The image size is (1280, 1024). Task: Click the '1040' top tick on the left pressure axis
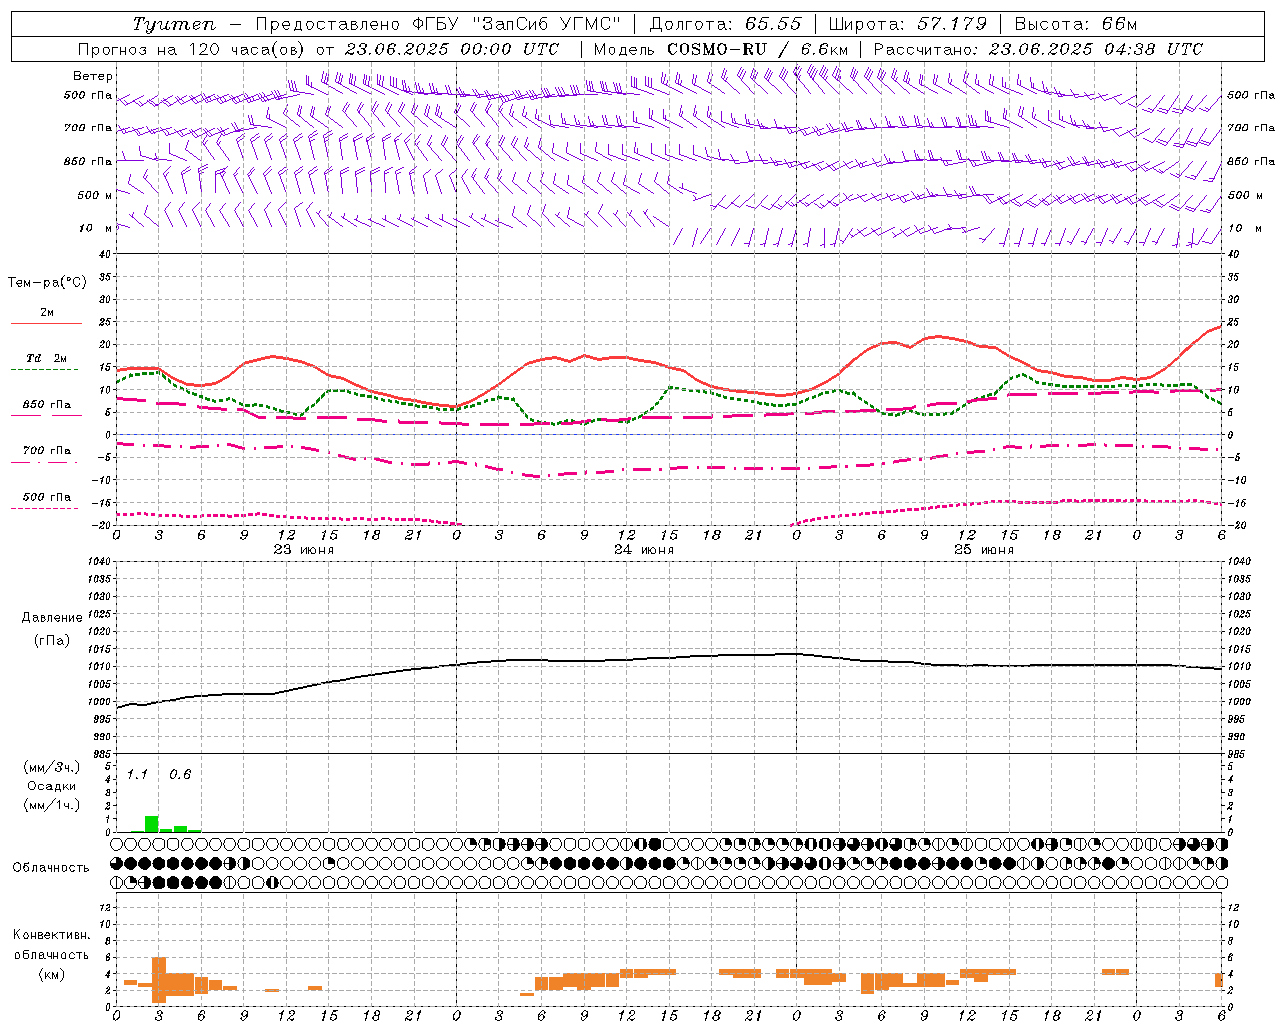(x=98, y=562)
